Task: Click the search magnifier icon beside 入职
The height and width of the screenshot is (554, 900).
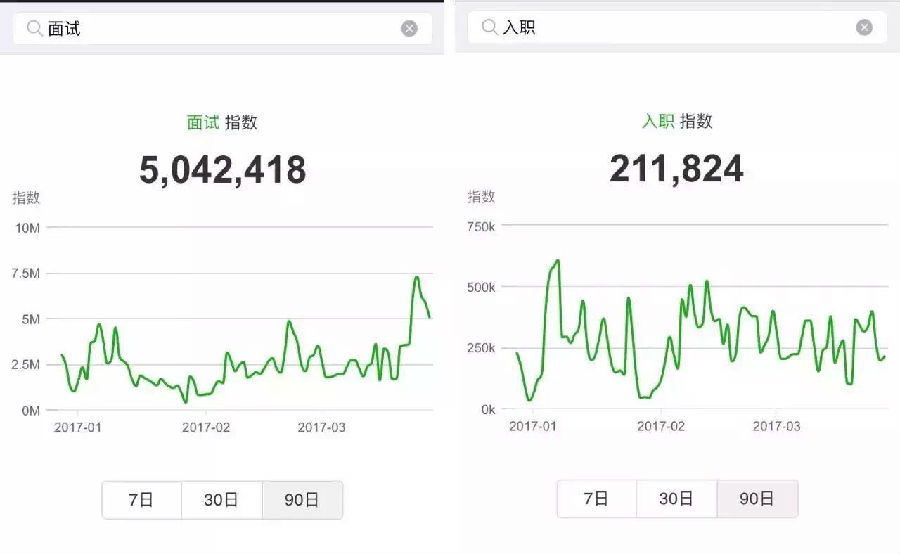Action: [490, 27]
